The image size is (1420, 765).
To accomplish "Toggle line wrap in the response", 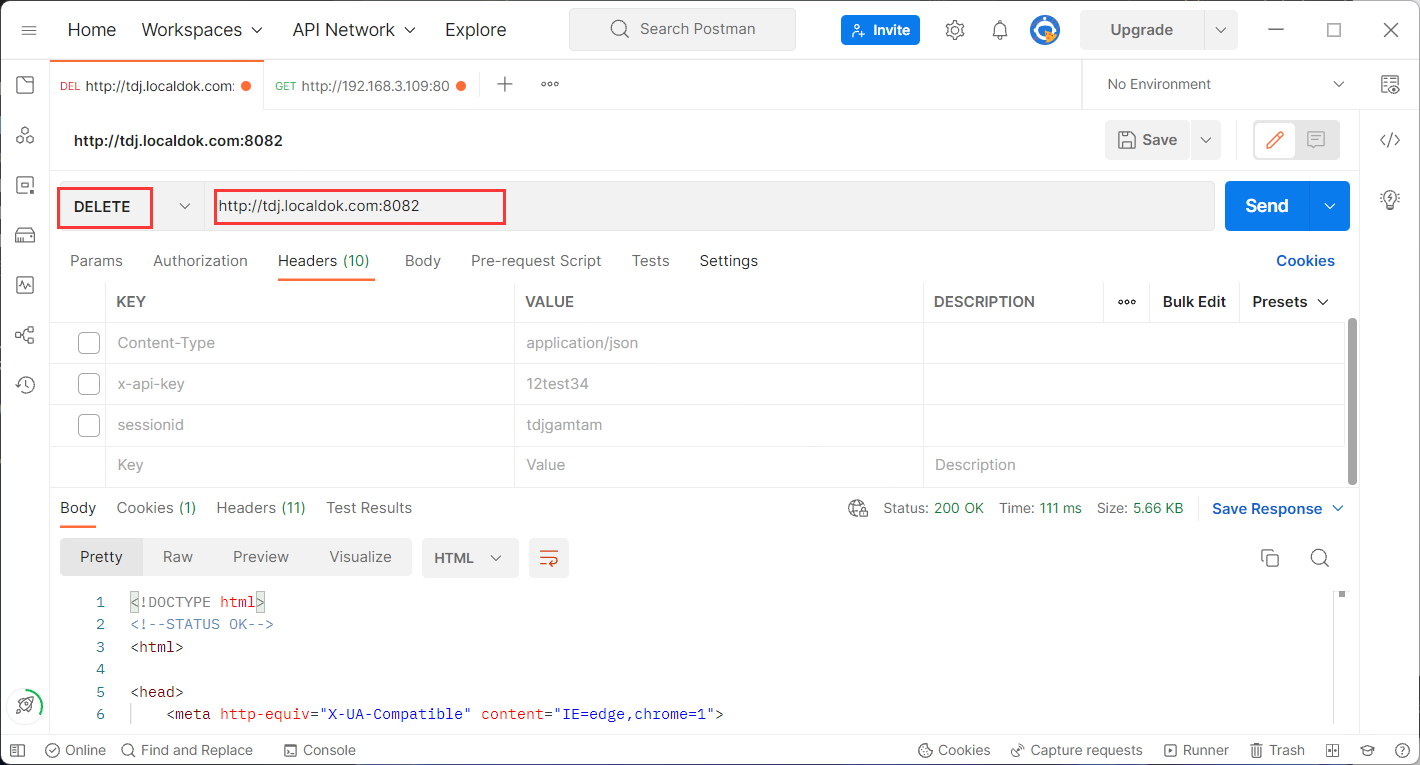I will coord(549,558).
